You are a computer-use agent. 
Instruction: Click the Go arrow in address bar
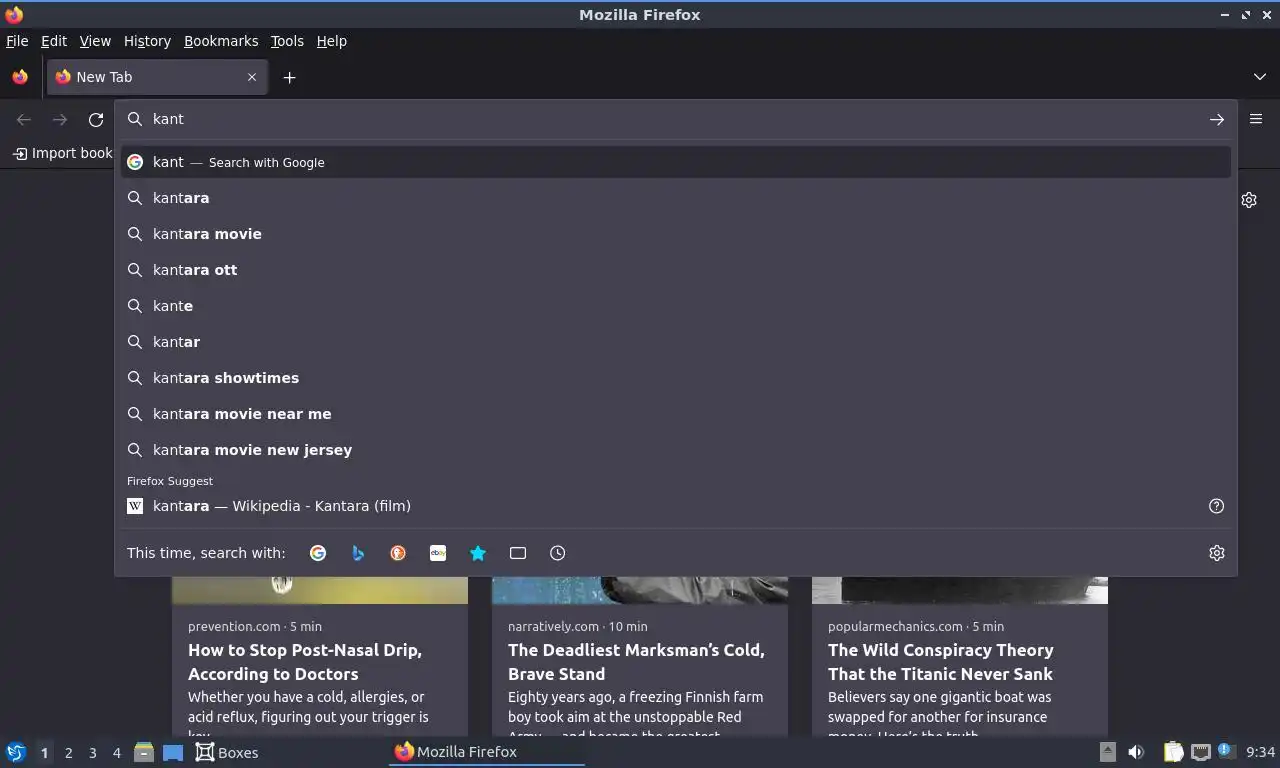(1216, 119)
